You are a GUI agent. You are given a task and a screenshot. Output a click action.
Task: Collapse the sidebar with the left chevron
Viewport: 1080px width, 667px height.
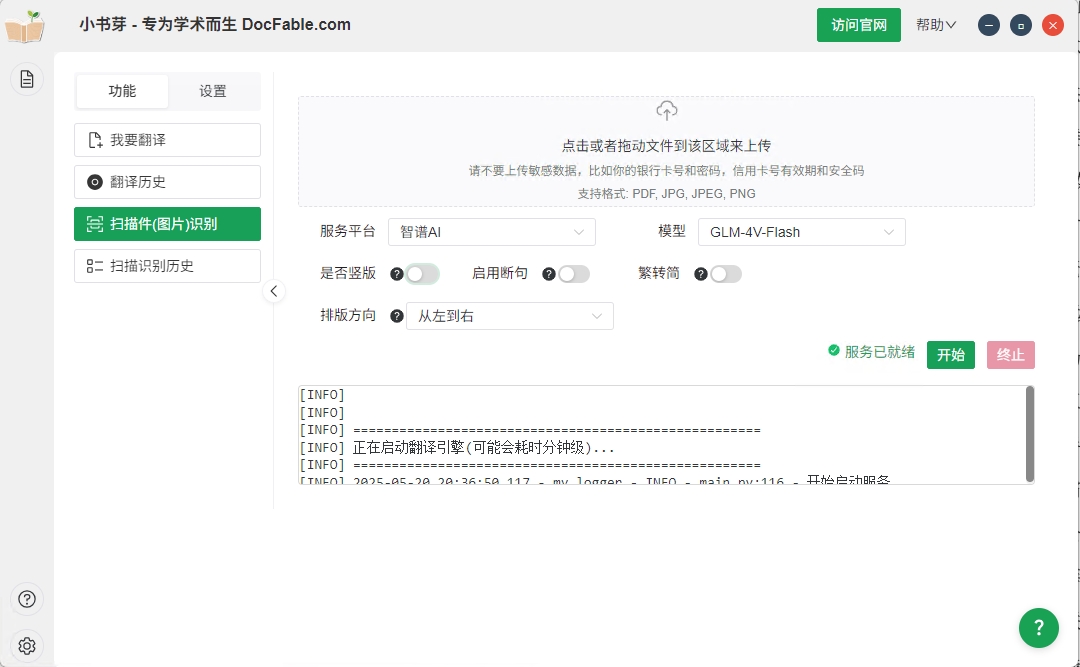[x=274, y=291]
